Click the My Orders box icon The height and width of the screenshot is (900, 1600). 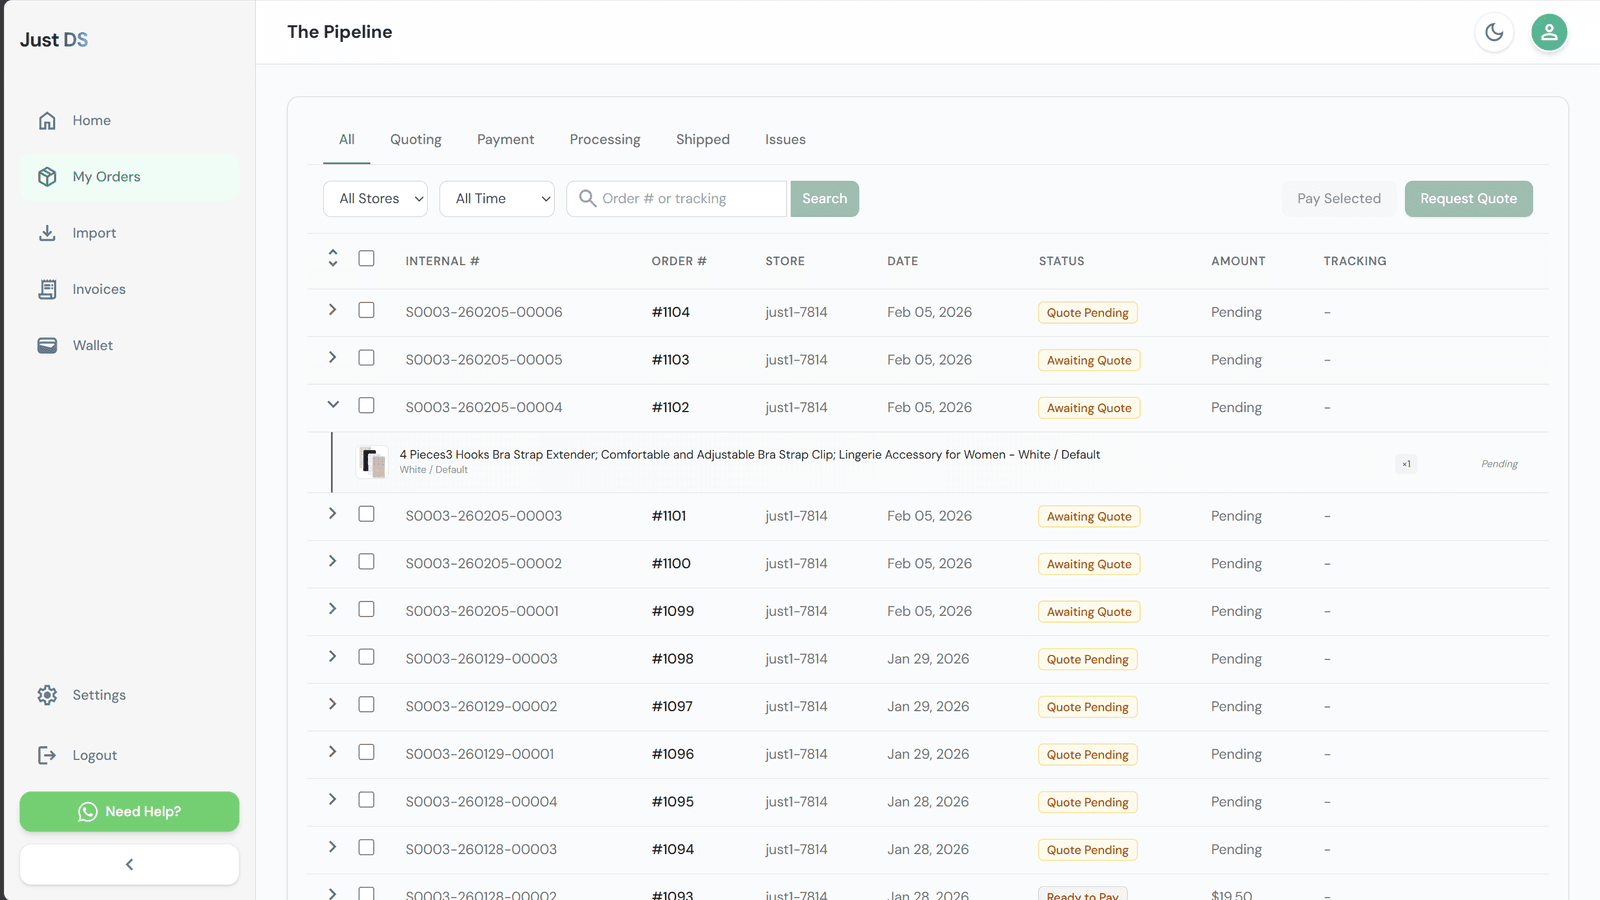pyautogui.click(x=47, y=177)
